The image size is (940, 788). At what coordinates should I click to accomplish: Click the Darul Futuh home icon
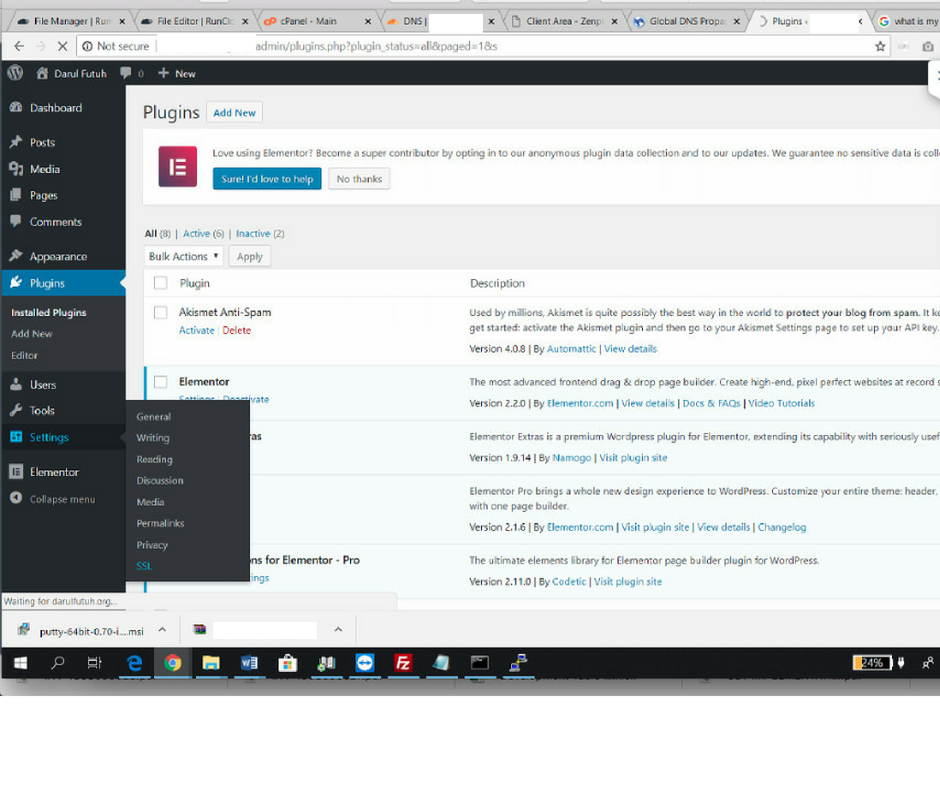[42, 73]
